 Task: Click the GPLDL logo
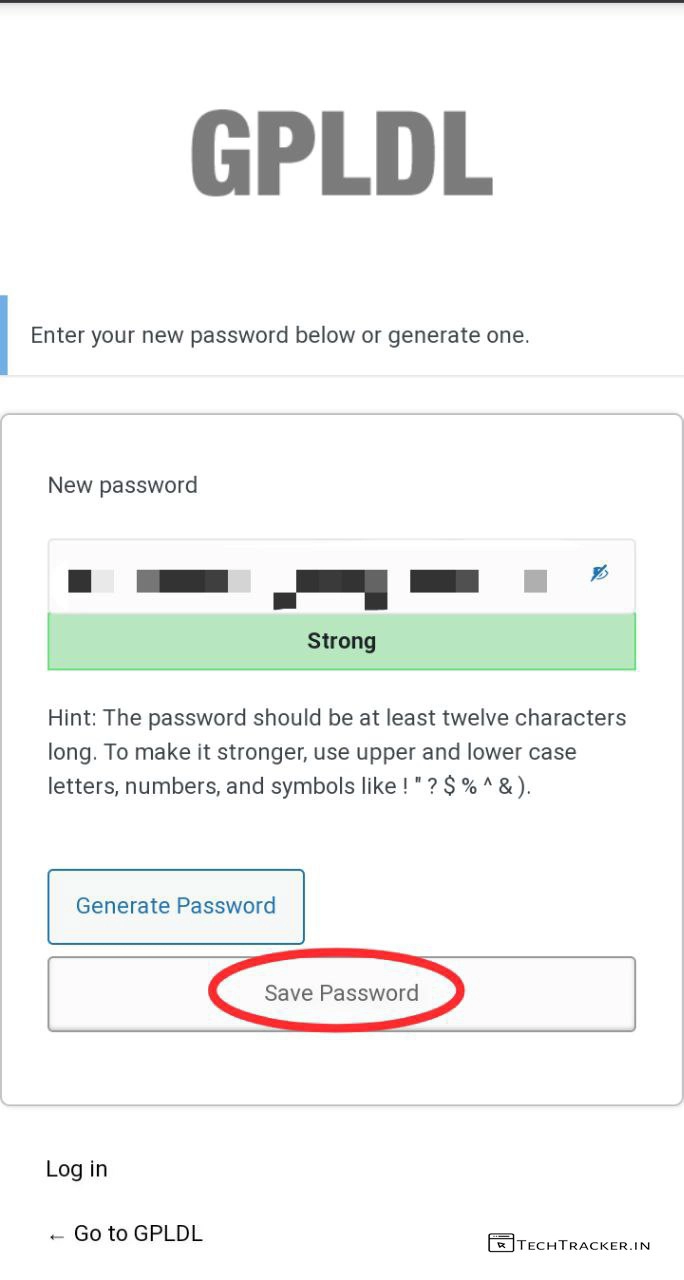tap(341, 153)
